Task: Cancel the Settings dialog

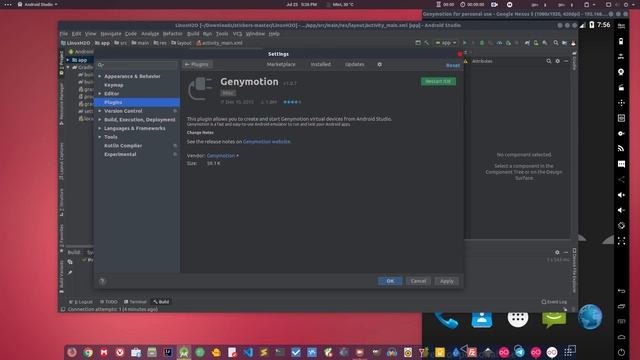Action: (418, 281)
